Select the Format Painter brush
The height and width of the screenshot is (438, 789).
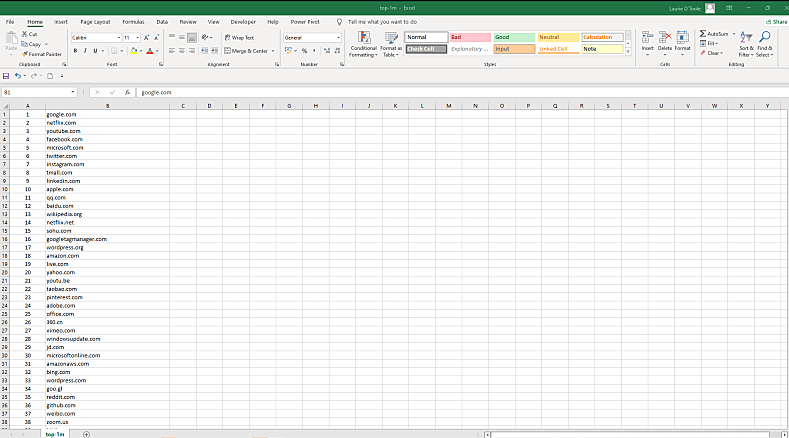(x=25, y=54)
